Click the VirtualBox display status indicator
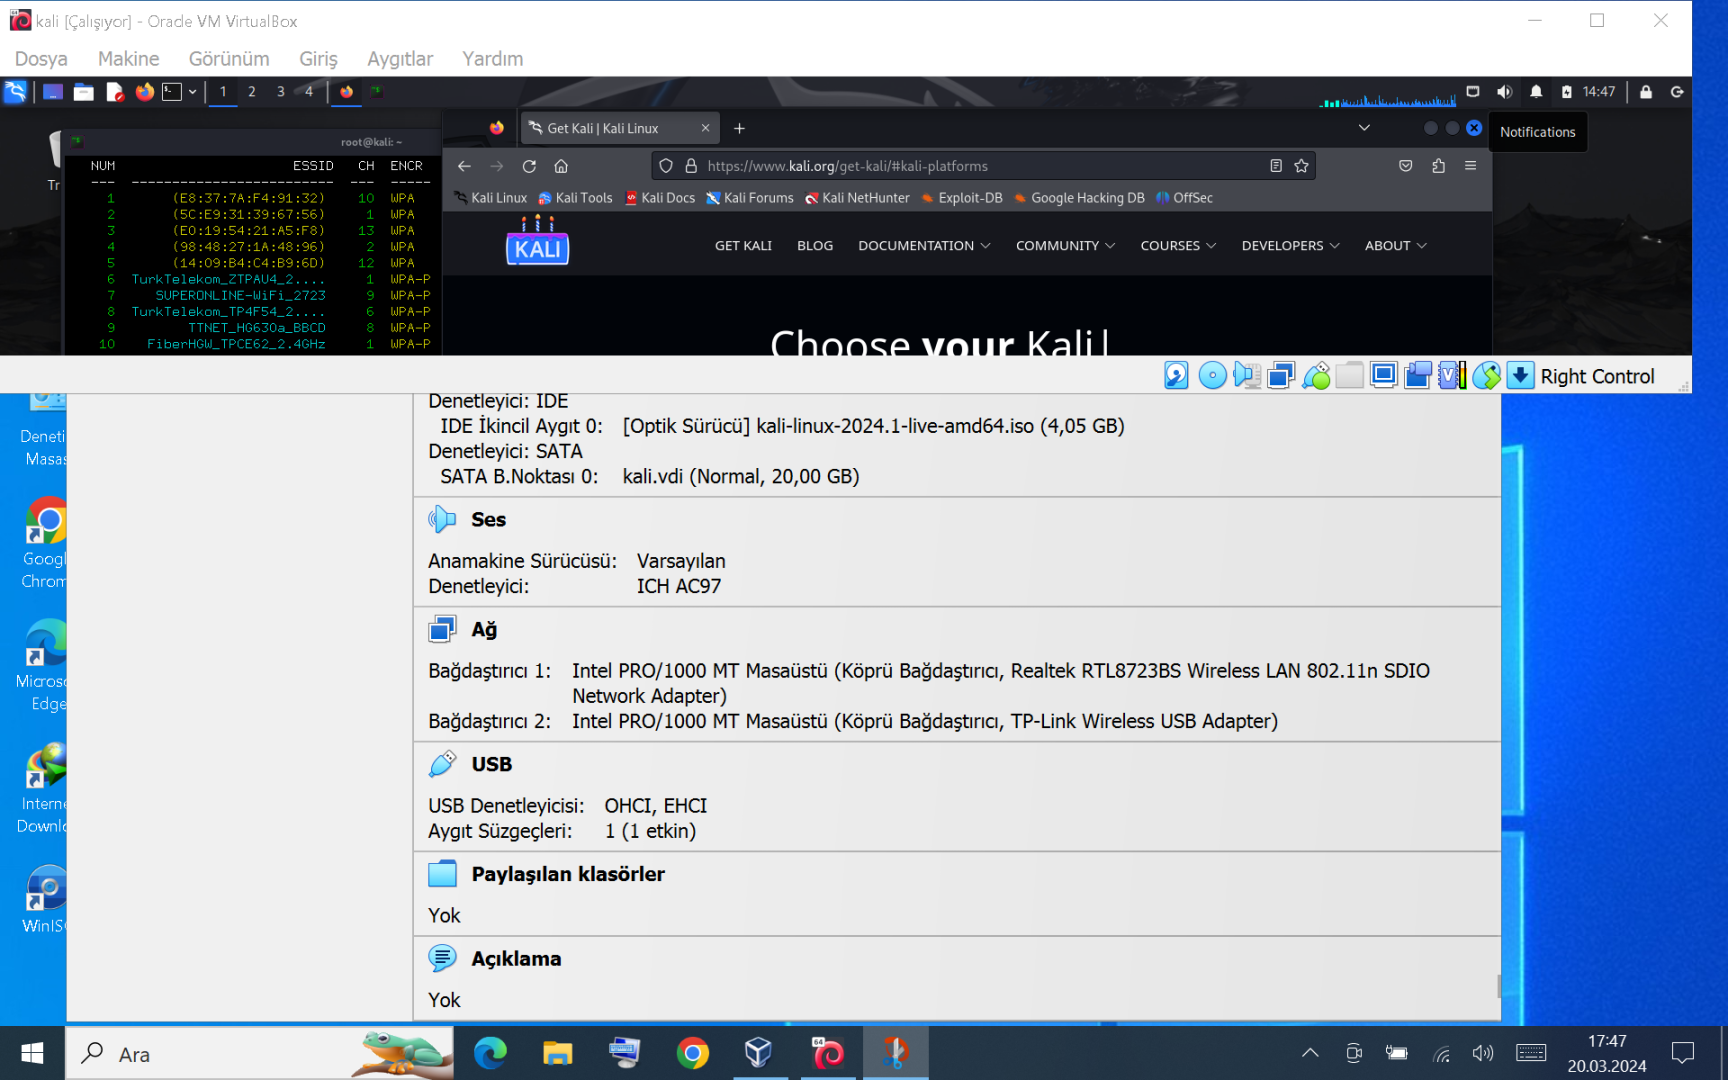 [1384, 376]
